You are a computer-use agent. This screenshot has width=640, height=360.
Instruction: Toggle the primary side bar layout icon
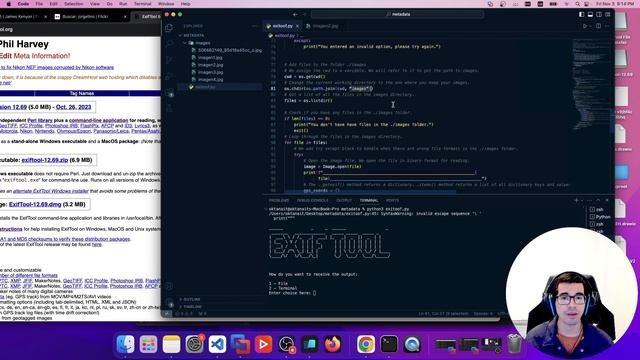(582, 14)
